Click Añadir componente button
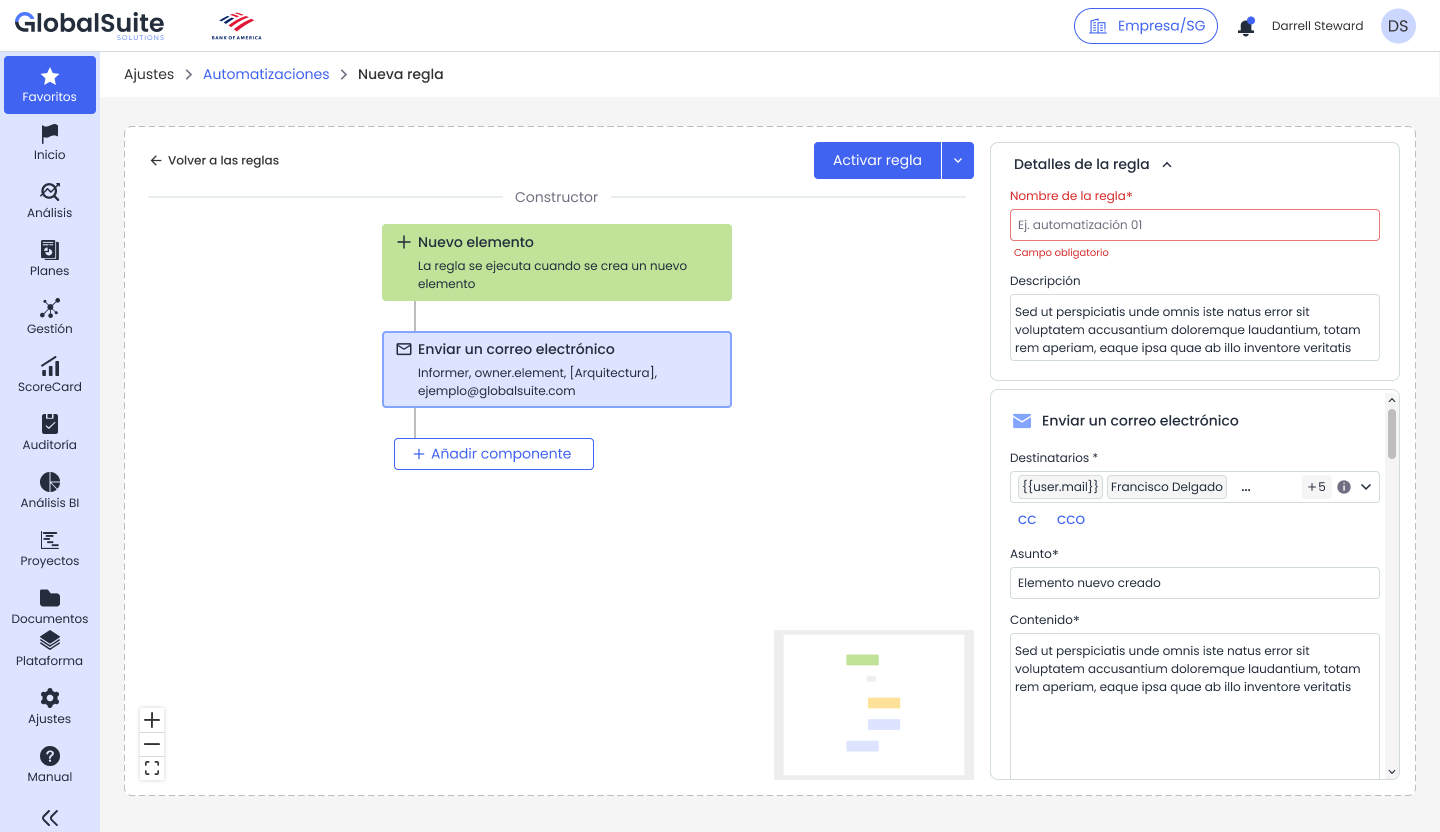Image resolution: width=1440 pixels, height=832 pixels. (x=494, y=454)
